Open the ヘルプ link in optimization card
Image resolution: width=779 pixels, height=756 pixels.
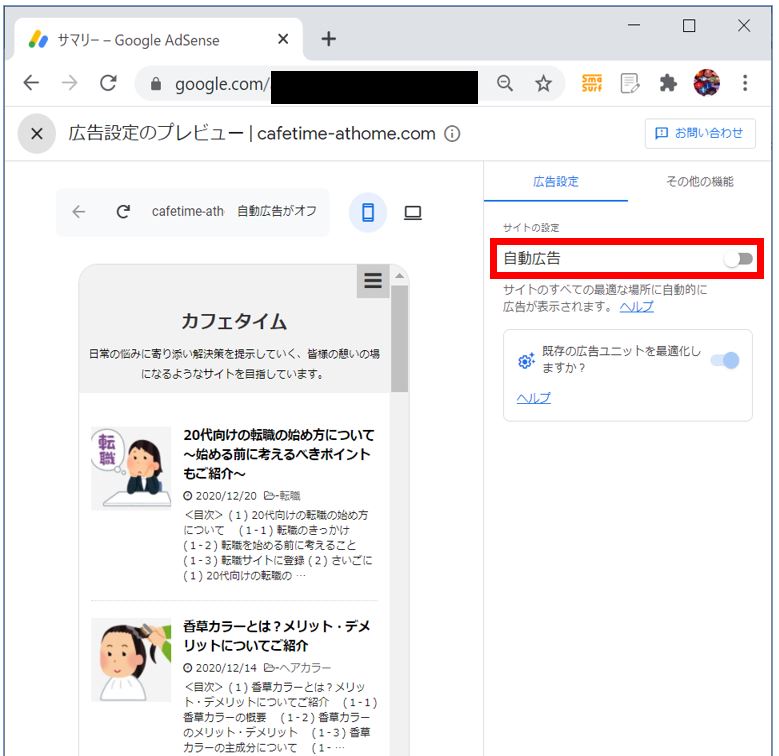click(x=533, y=398)
